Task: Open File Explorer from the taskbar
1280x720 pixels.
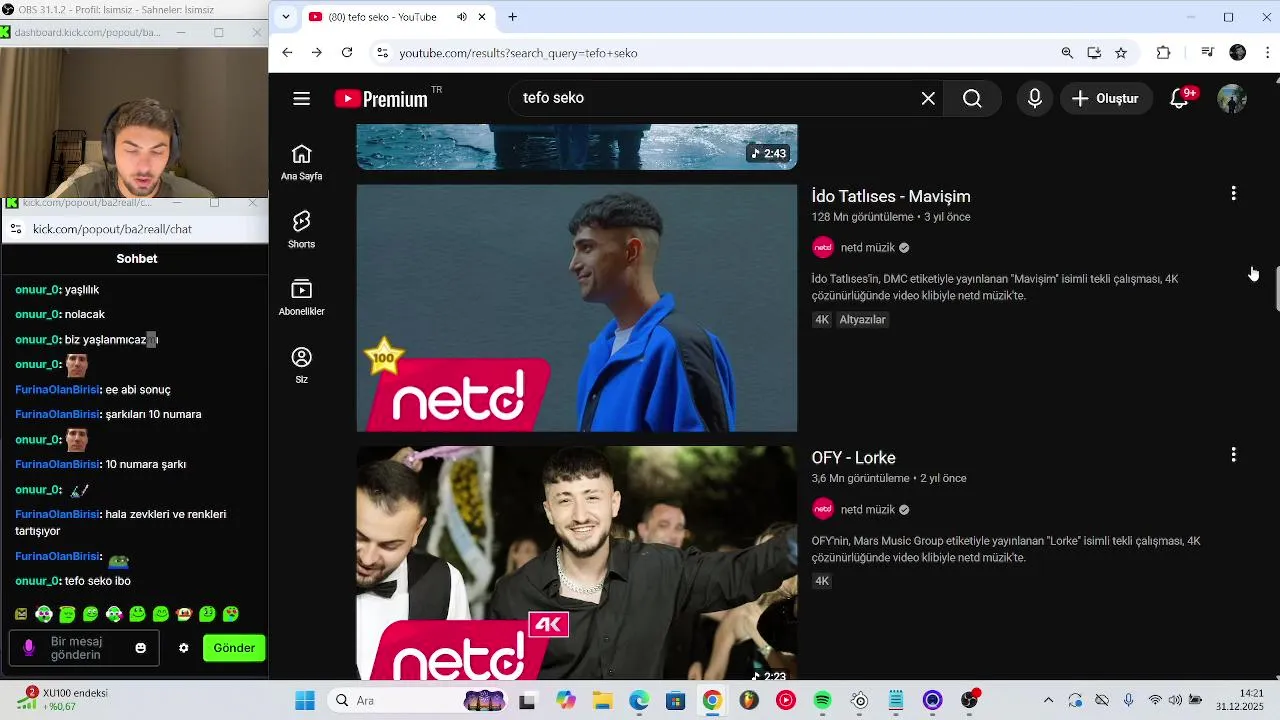Action: (602, 700)
